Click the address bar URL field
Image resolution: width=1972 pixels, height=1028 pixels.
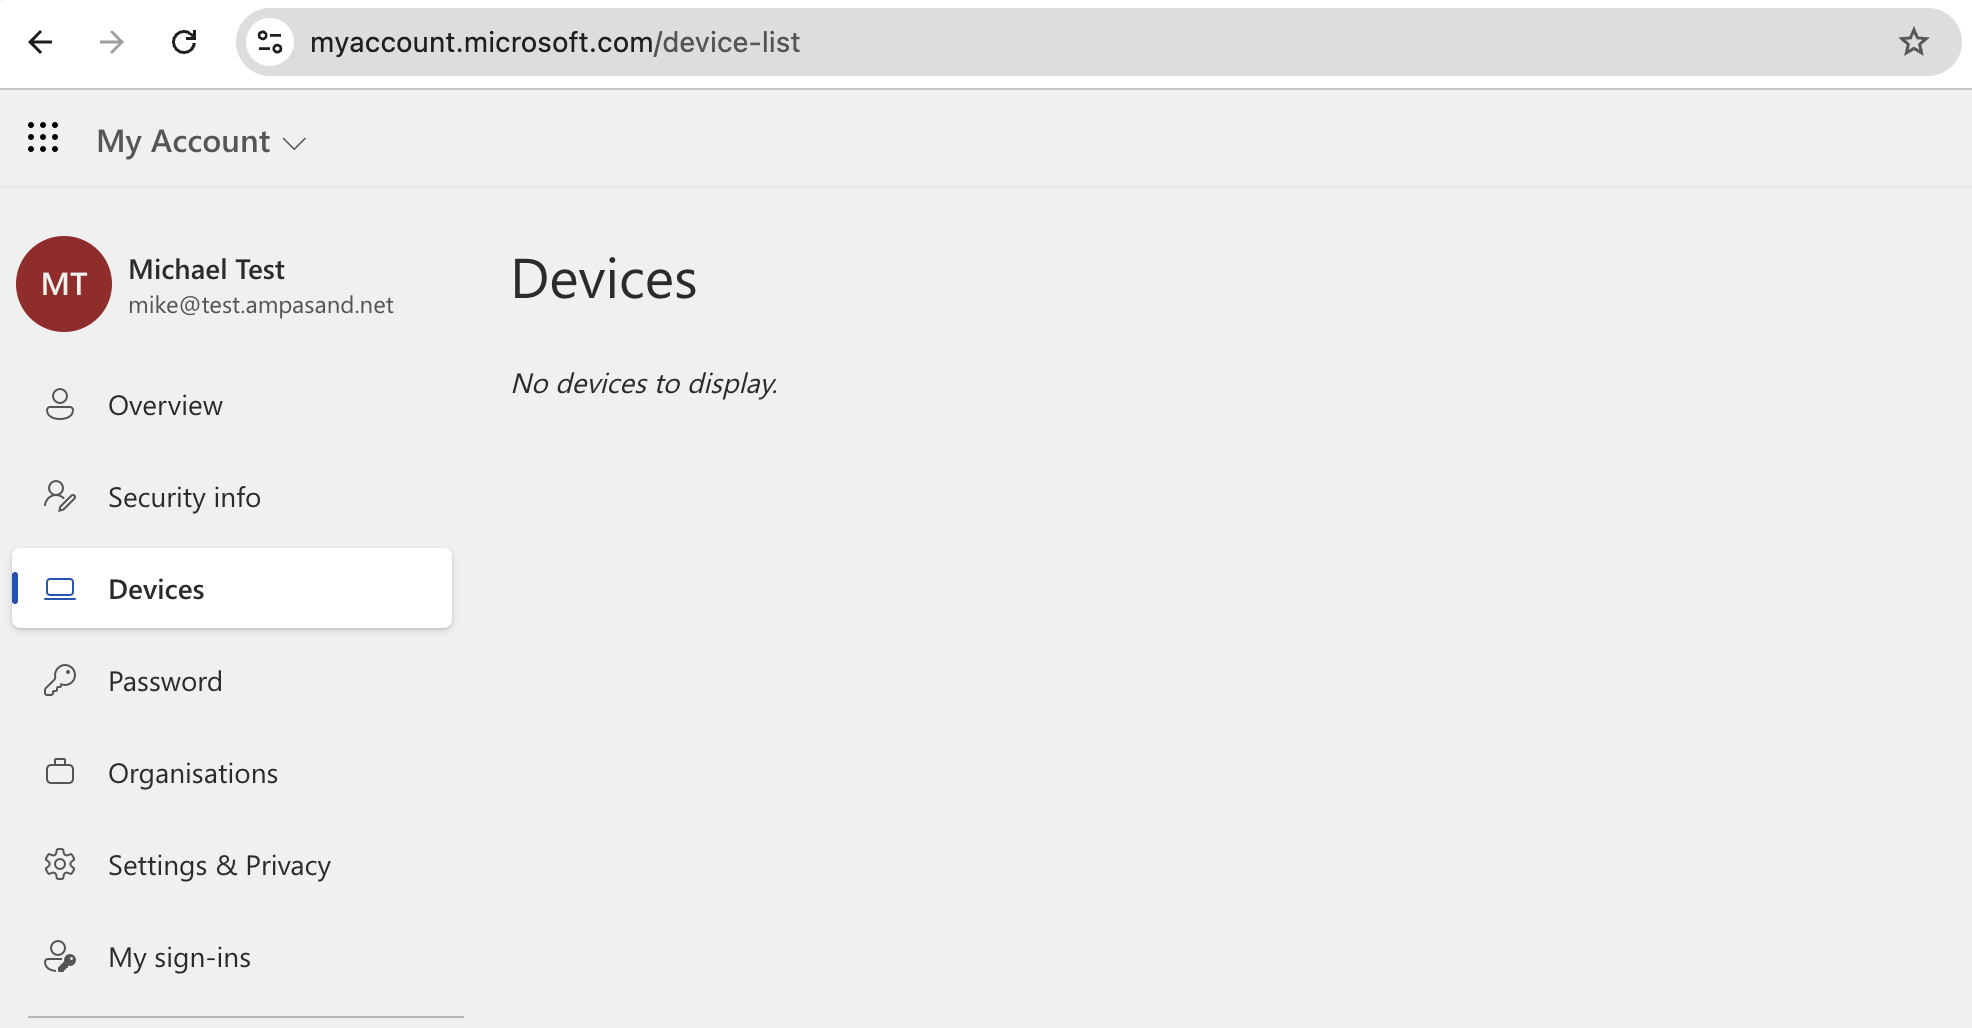pos(1090,42)
